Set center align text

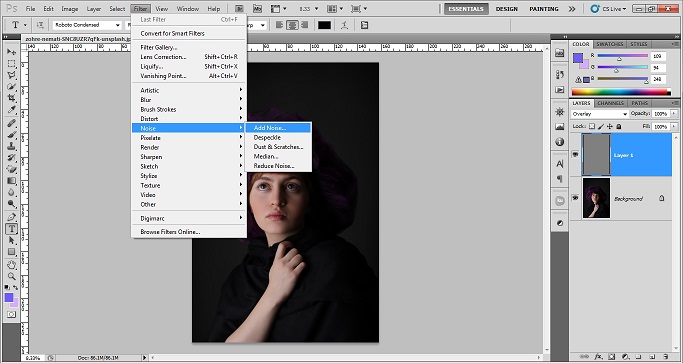click(292, 25)
